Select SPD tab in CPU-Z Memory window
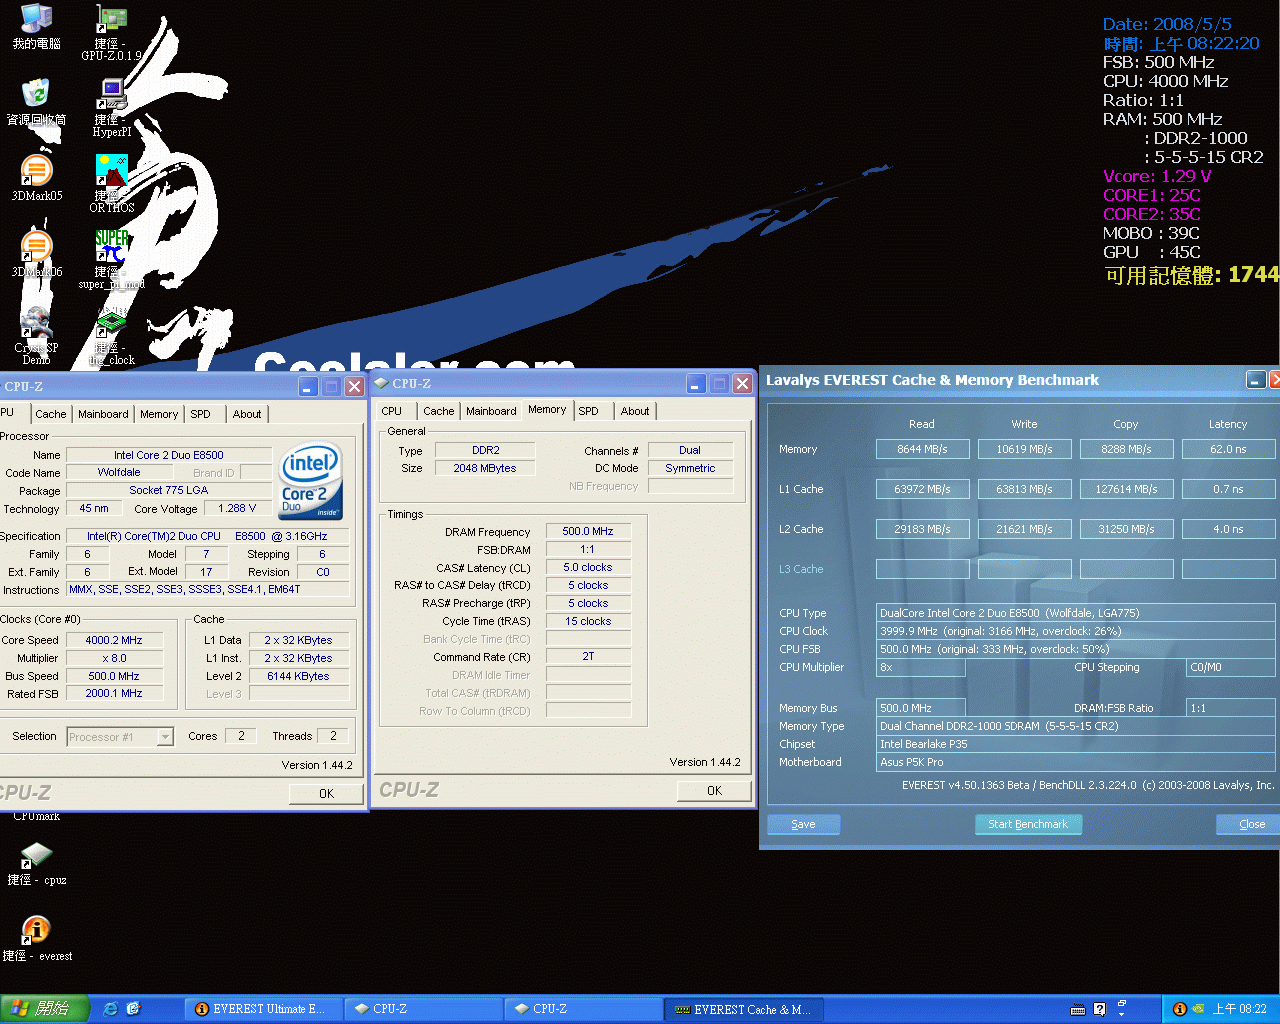Viewport: 1280px width, 1024px height. [x=589, y=411]
